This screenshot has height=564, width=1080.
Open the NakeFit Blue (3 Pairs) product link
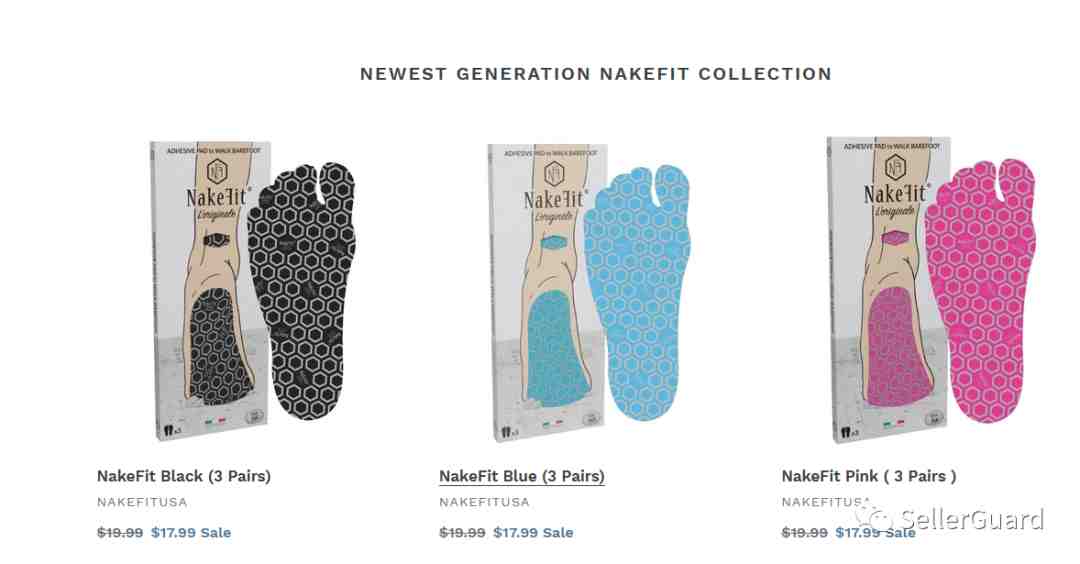click(522, 476)
